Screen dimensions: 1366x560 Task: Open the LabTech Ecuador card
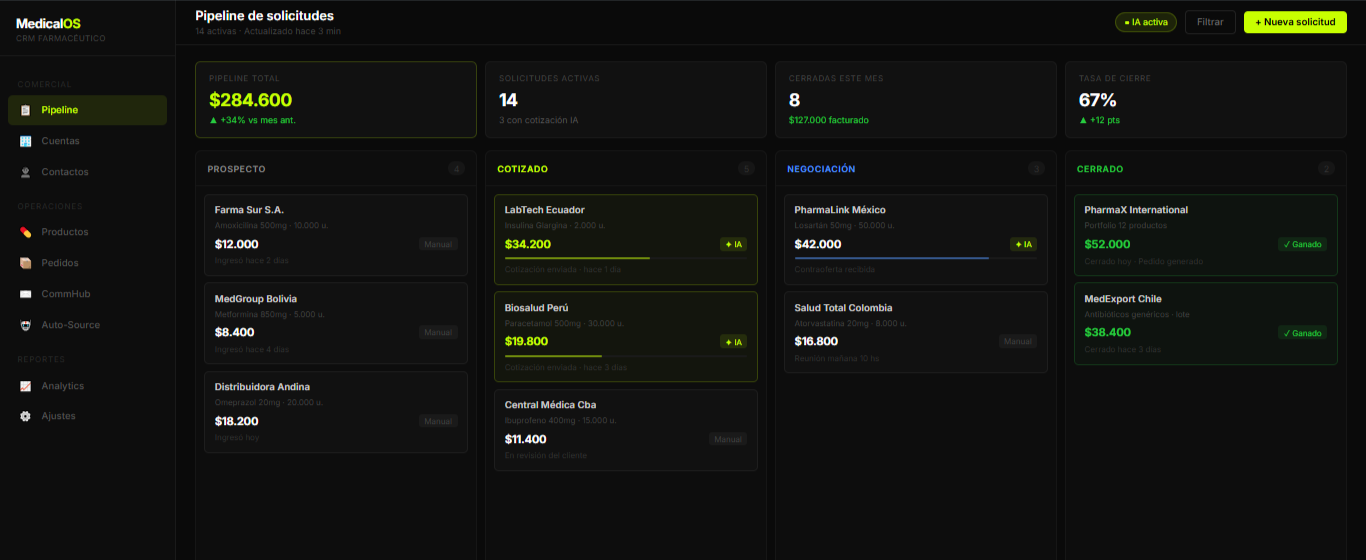tap(626, 239)
